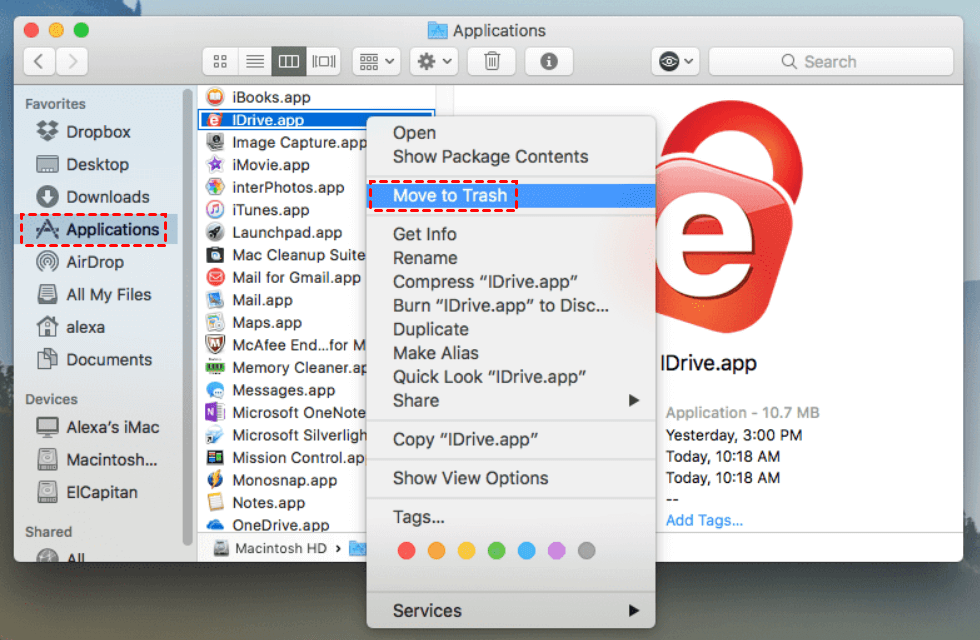Choose Compress "IDrive.app"
Screen dimensions: 980x640
point(511,282)
